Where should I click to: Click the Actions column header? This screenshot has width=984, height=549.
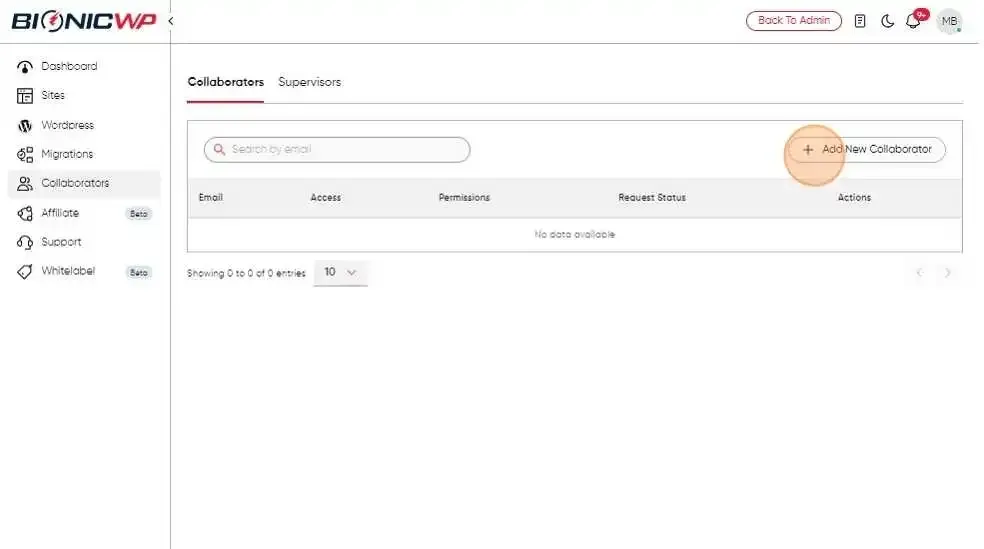click(854, 197)
